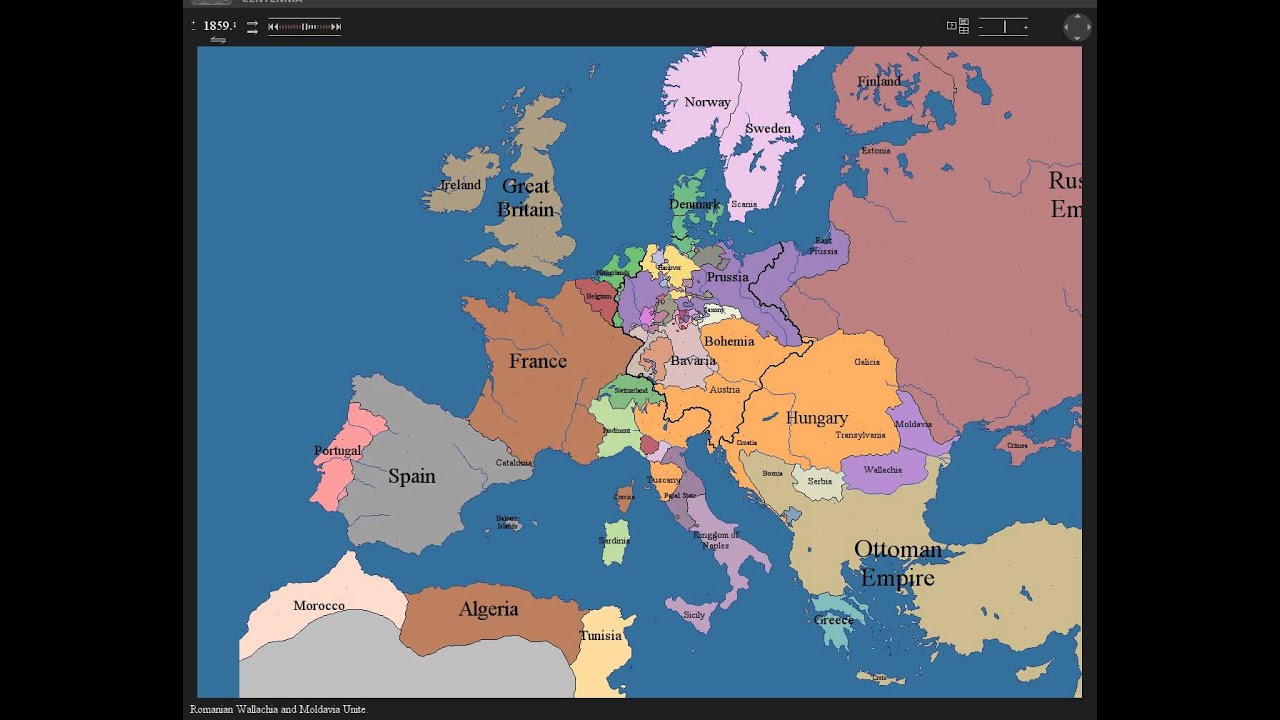Click the Sweden label

[x=768, y=128]
